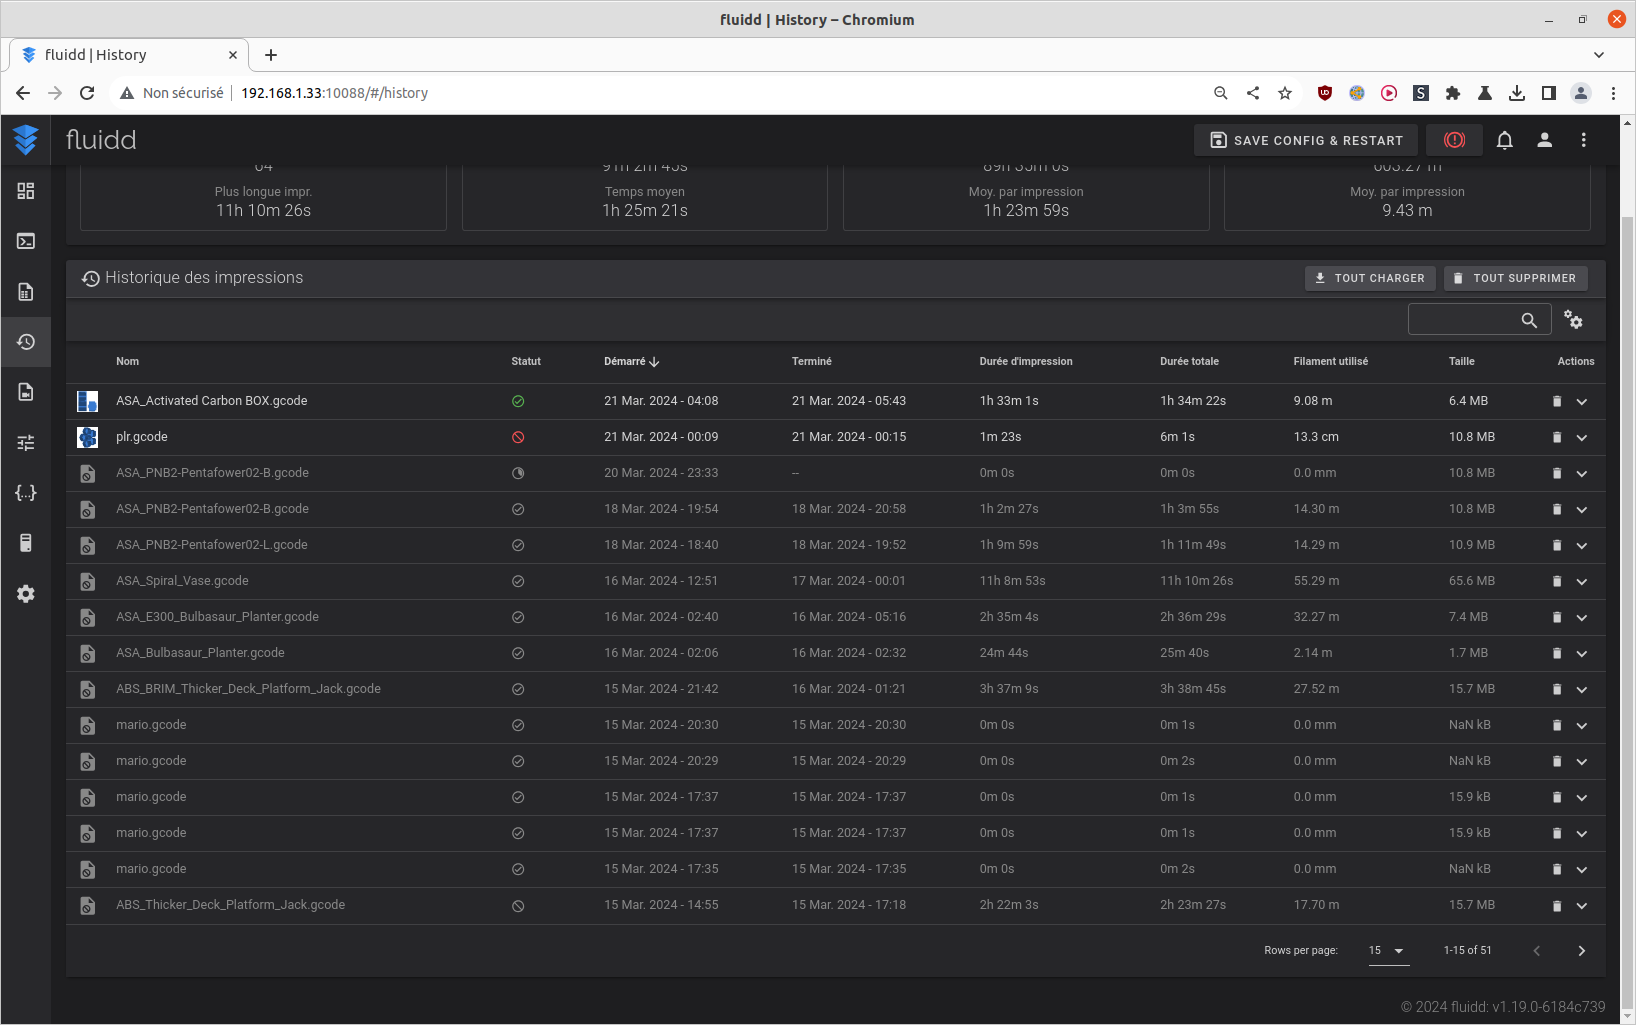Open the Configuration files page in sidebar
Screen dimensions: 1636x1025
pos(26,493)
